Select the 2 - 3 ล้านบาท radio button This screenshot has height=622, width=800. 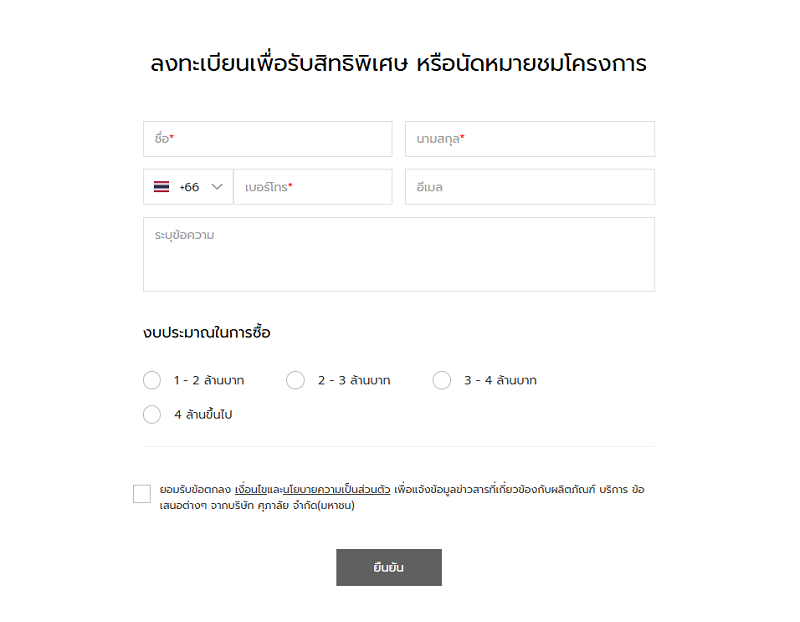295,380
